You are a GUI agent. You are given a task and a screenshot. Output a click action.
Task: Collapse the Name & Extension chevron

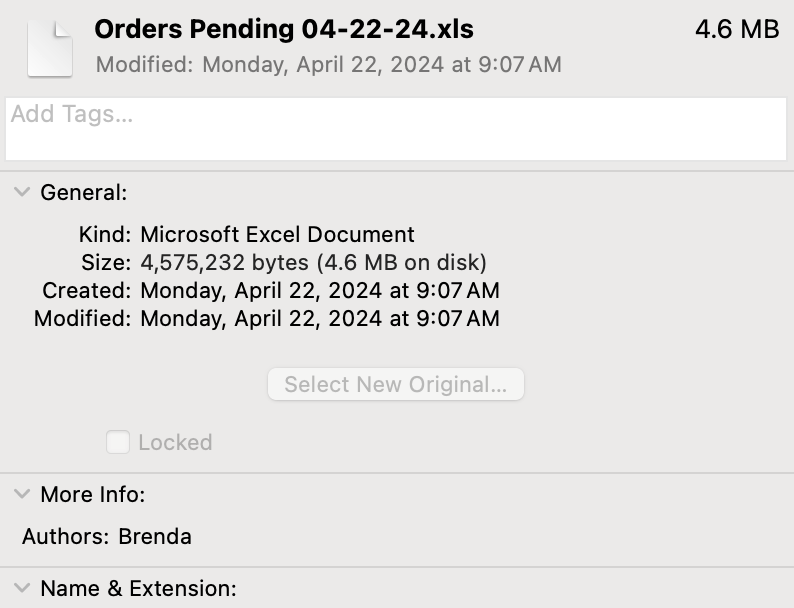(x=22, y=588)
